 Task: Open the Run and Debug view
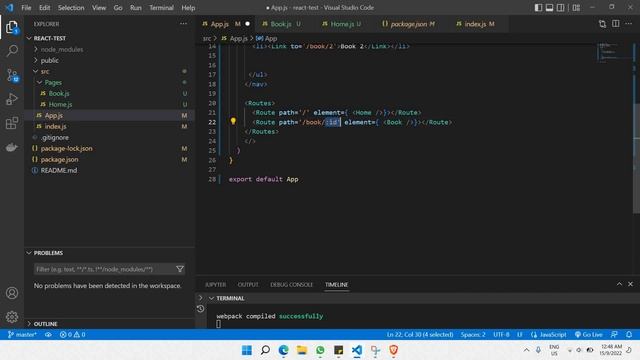[12, 99]
